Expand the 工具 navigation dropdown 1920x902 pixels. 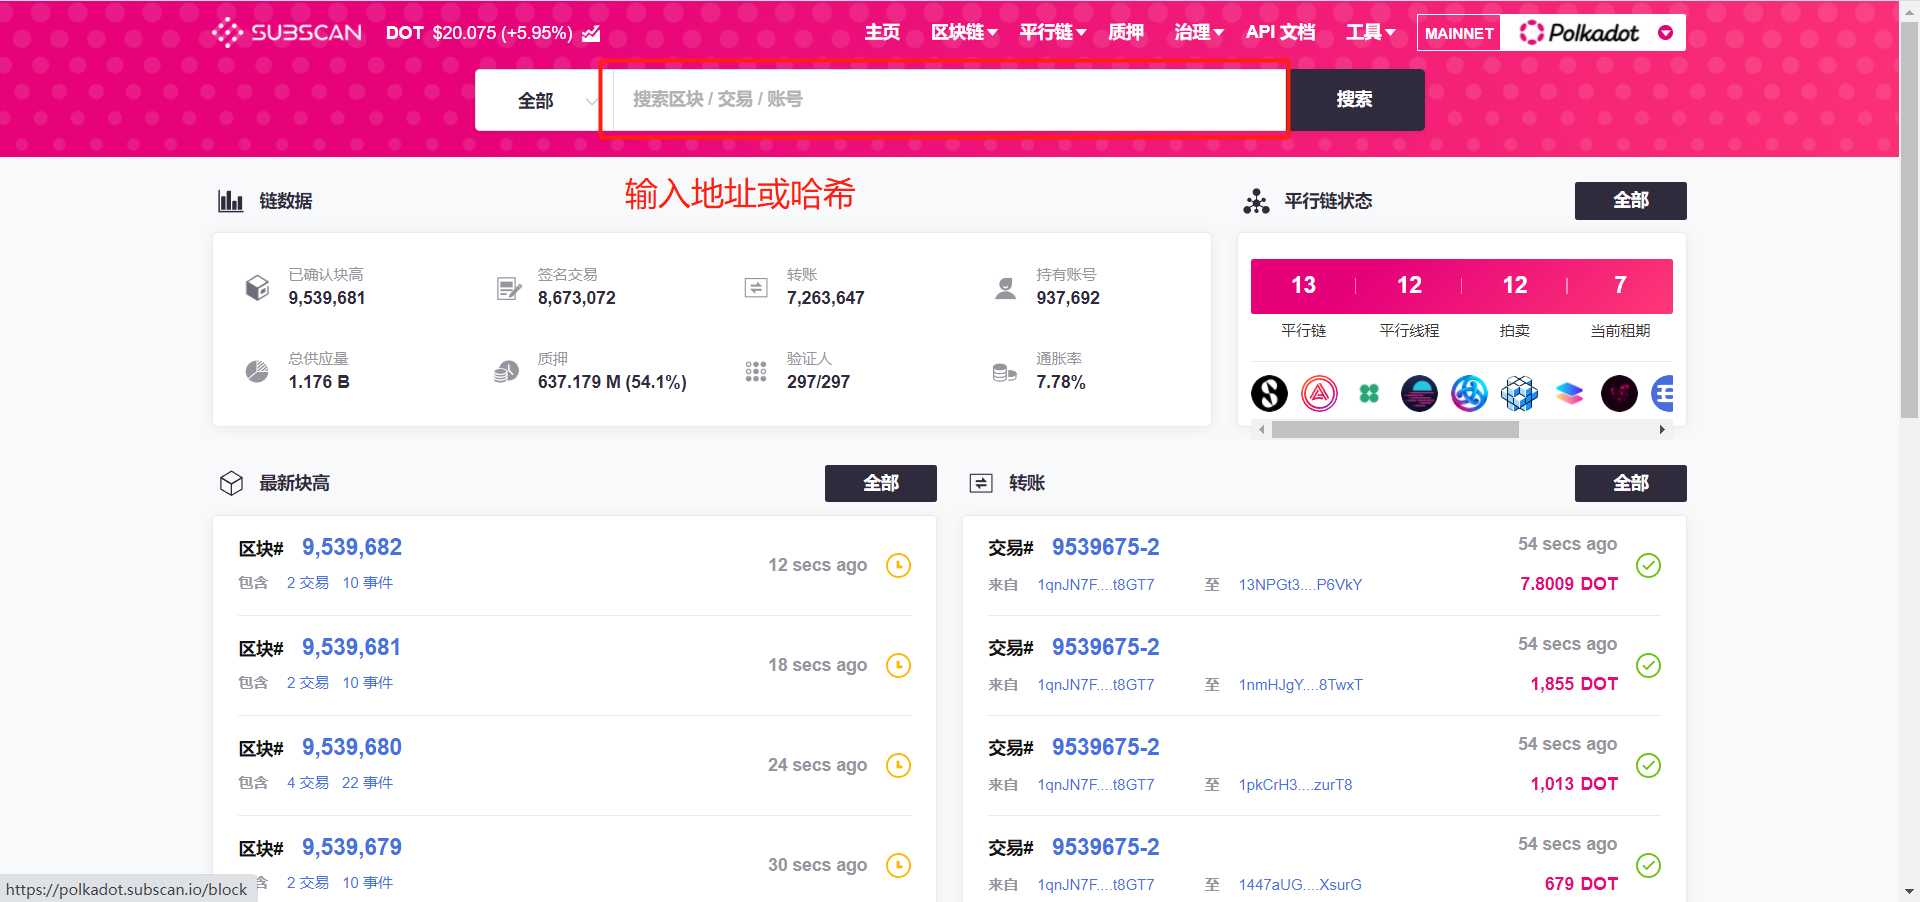coord(1371,32)
